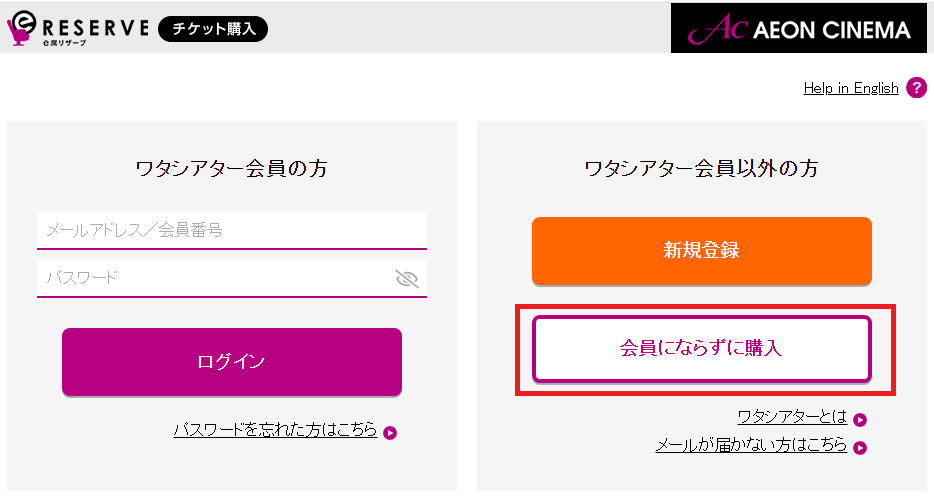
Task: Toggle password visibility eye icon
Action: pos(407,278)
